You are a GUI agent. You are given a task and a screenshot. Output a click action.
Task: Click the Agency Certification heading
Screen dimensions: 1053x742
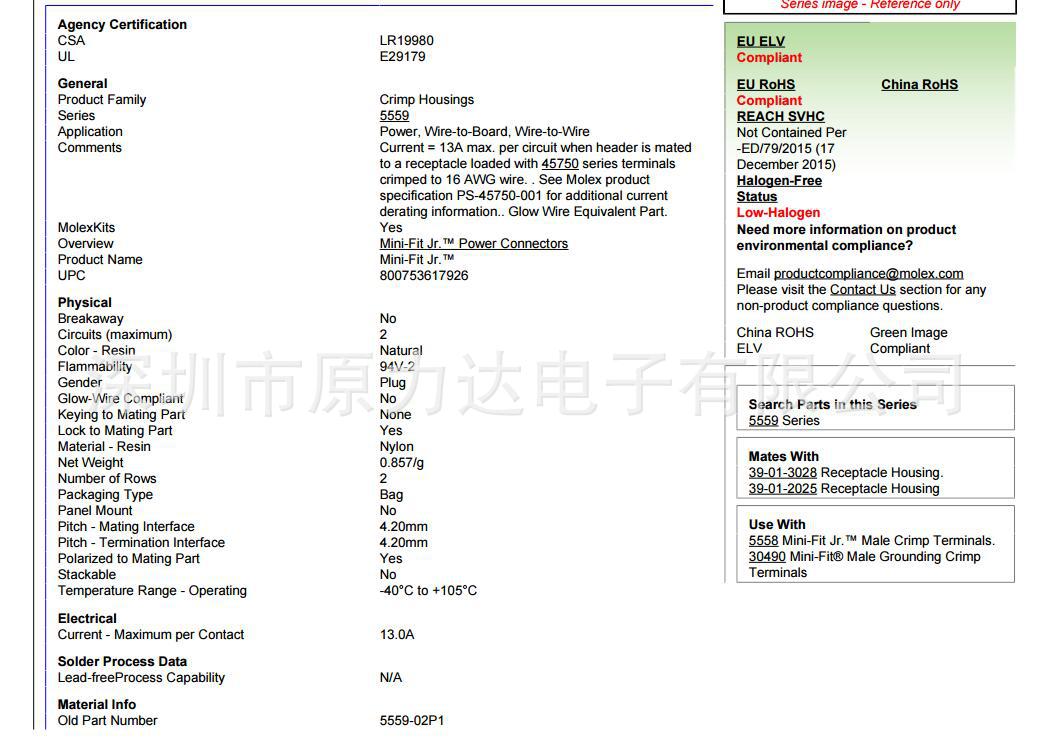[122, 25]
